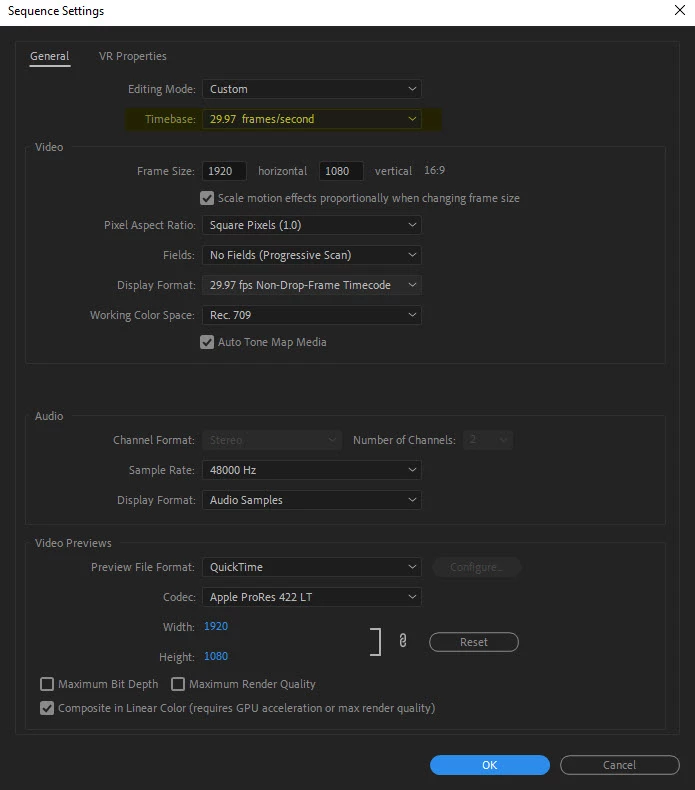
Task: Click the vertical Frame Size field
Action: tap(341, 171)
